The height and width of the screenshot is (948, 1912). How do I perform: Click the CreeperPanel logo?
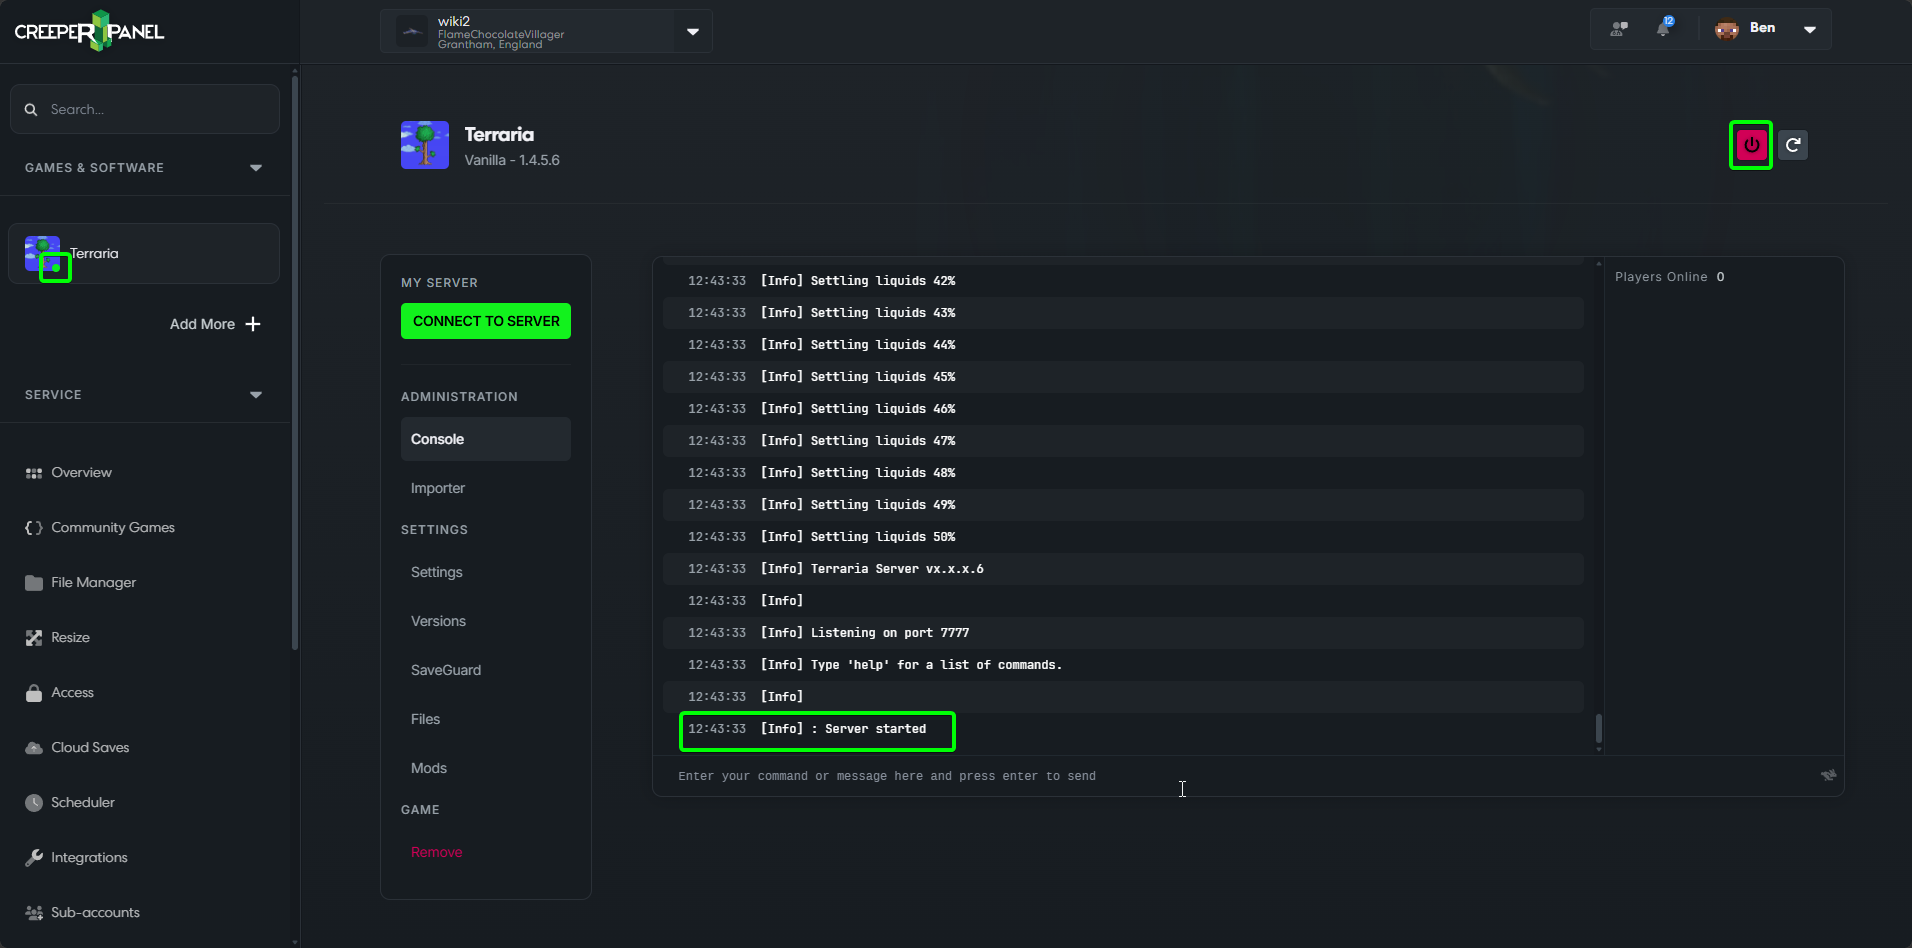[89, 31]
